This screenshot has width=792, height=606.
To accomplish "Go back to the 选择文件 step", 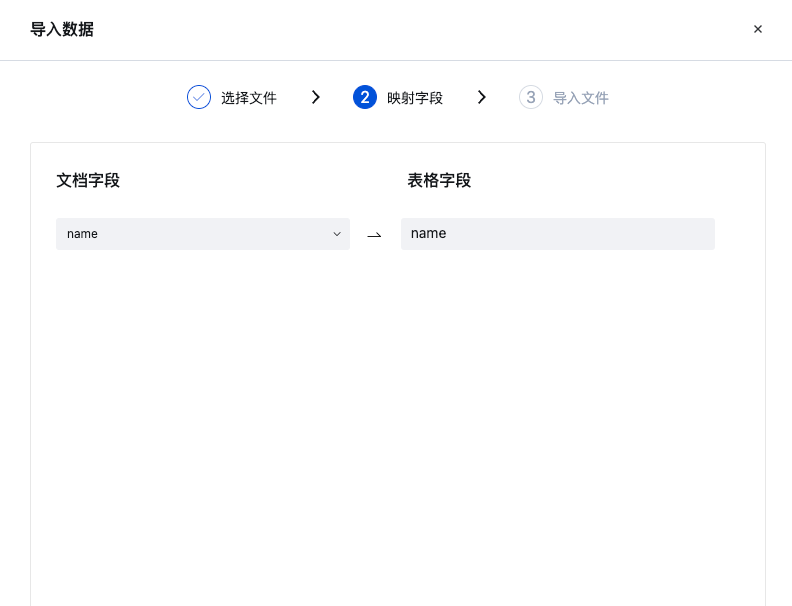I will pyautogui.click(x=248, y=98).
